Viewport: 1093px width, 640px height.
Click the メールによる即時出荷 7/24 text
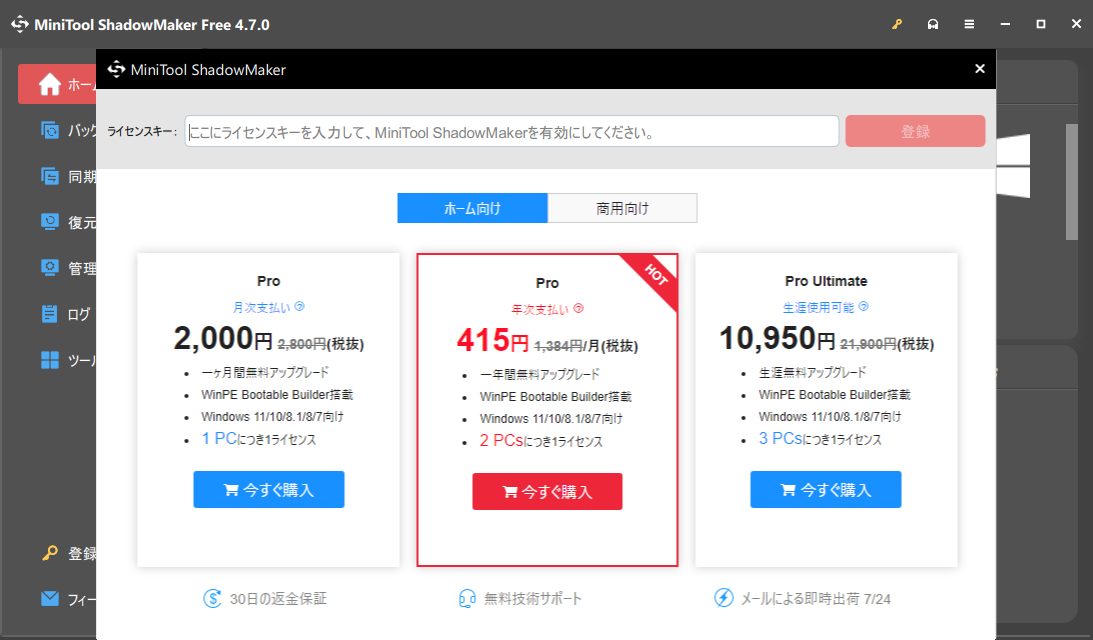point(816,599)
